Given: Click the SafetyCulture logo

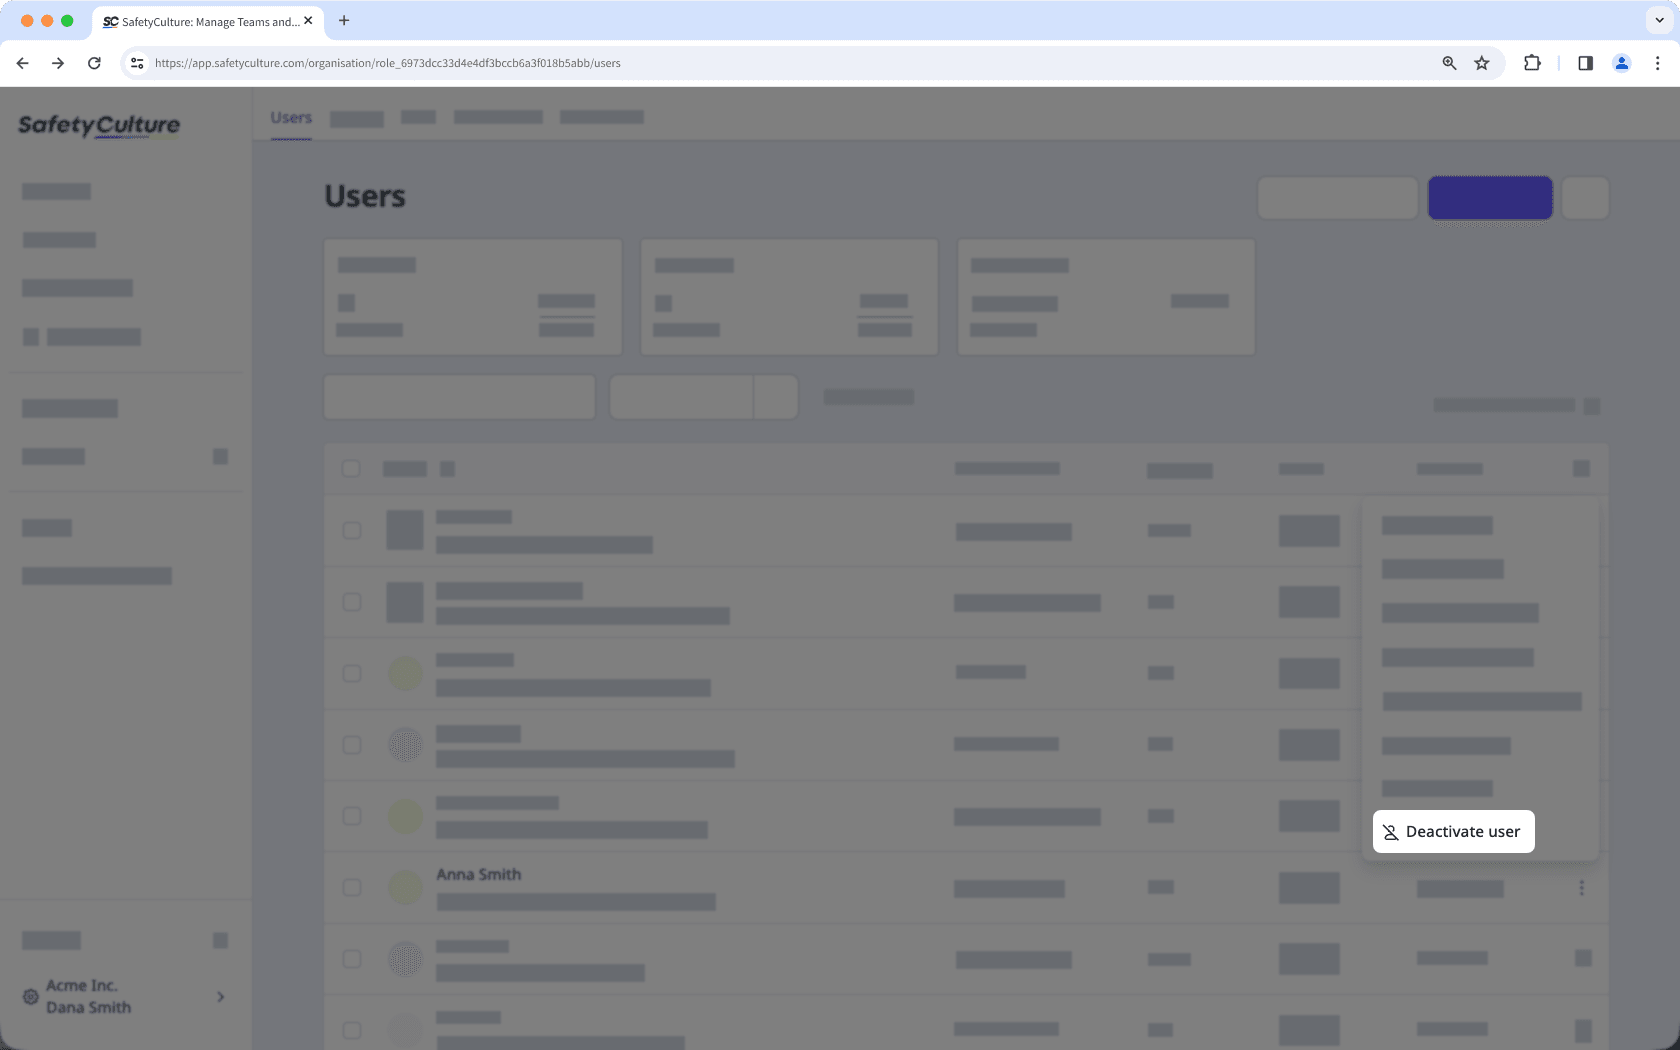Looking at the screenshot, I should tap(98, 126).
